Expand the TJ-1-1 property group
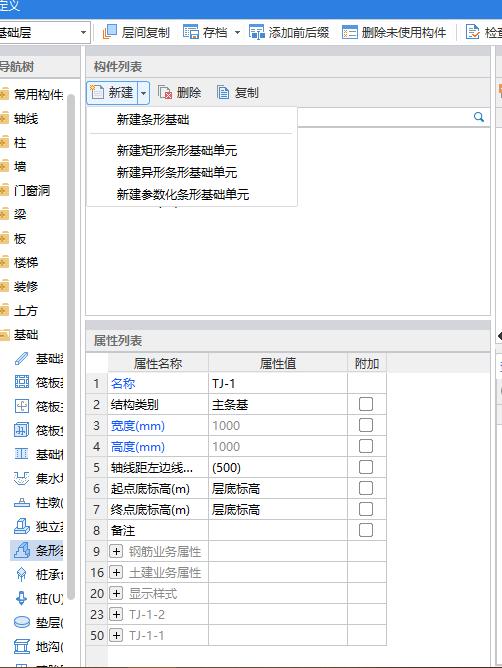 click(x=115, y=635)
